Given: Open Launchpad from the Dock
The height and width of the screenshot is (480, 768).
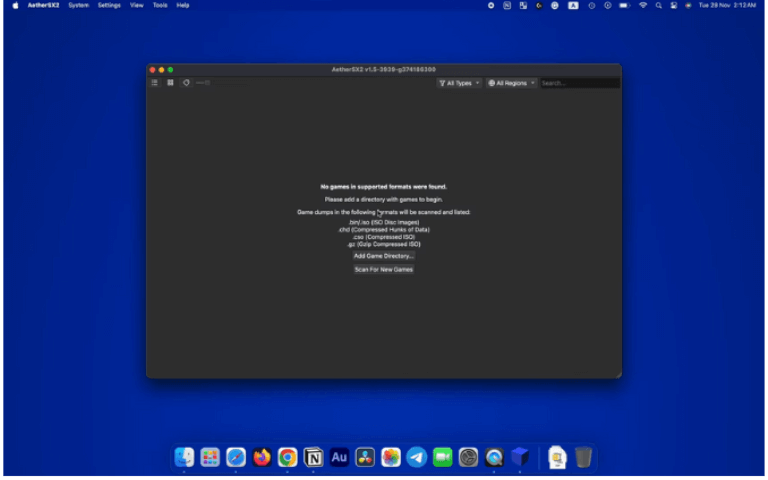Looking at the screenshot, I should point(210,457).
